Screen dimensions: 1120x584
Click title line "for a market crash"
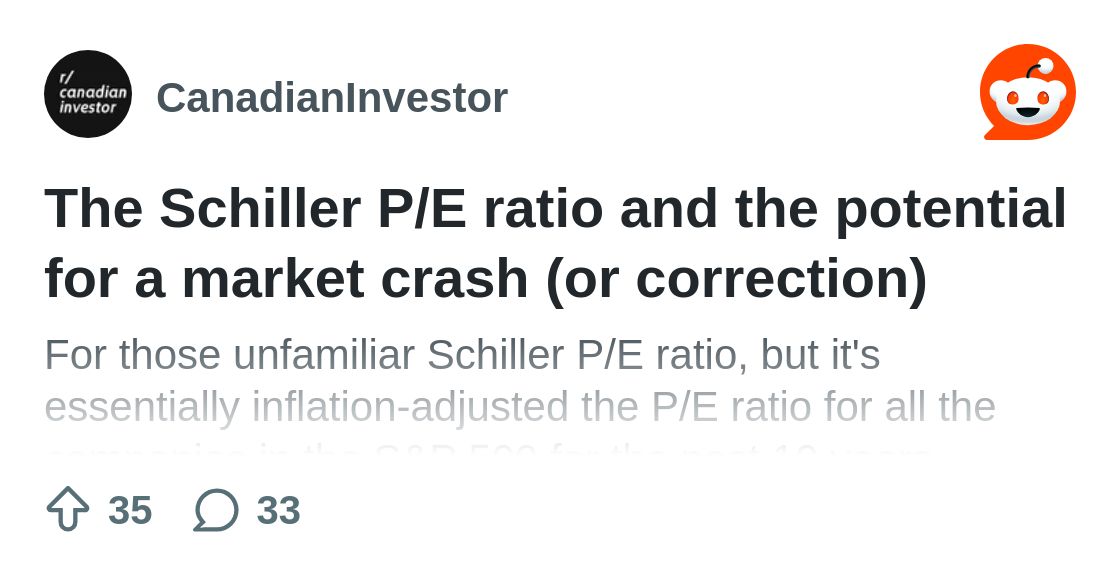(284, 279)
